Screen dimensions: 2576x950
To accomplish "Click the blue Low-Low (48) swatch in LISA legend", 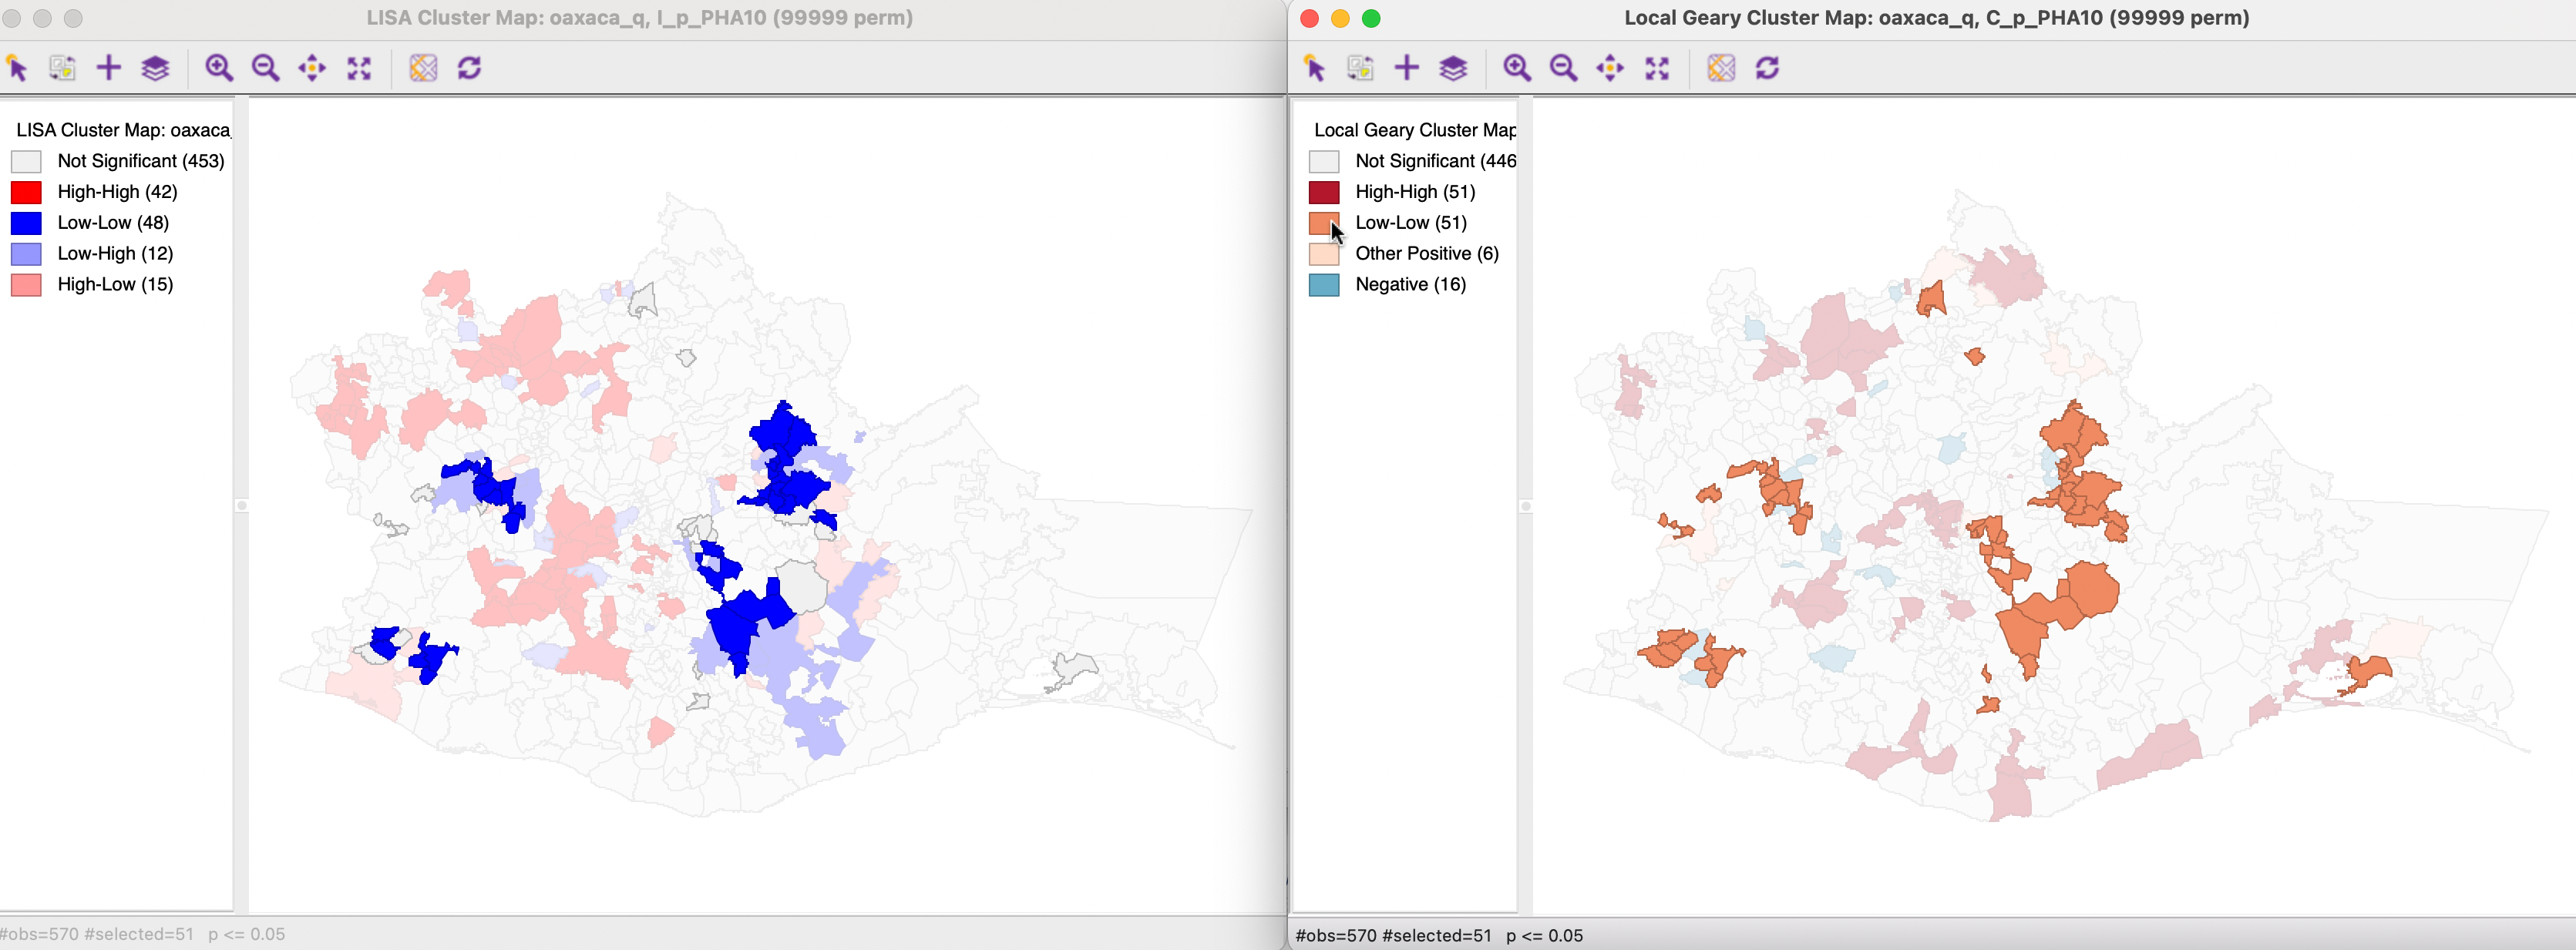I will 26,223.
